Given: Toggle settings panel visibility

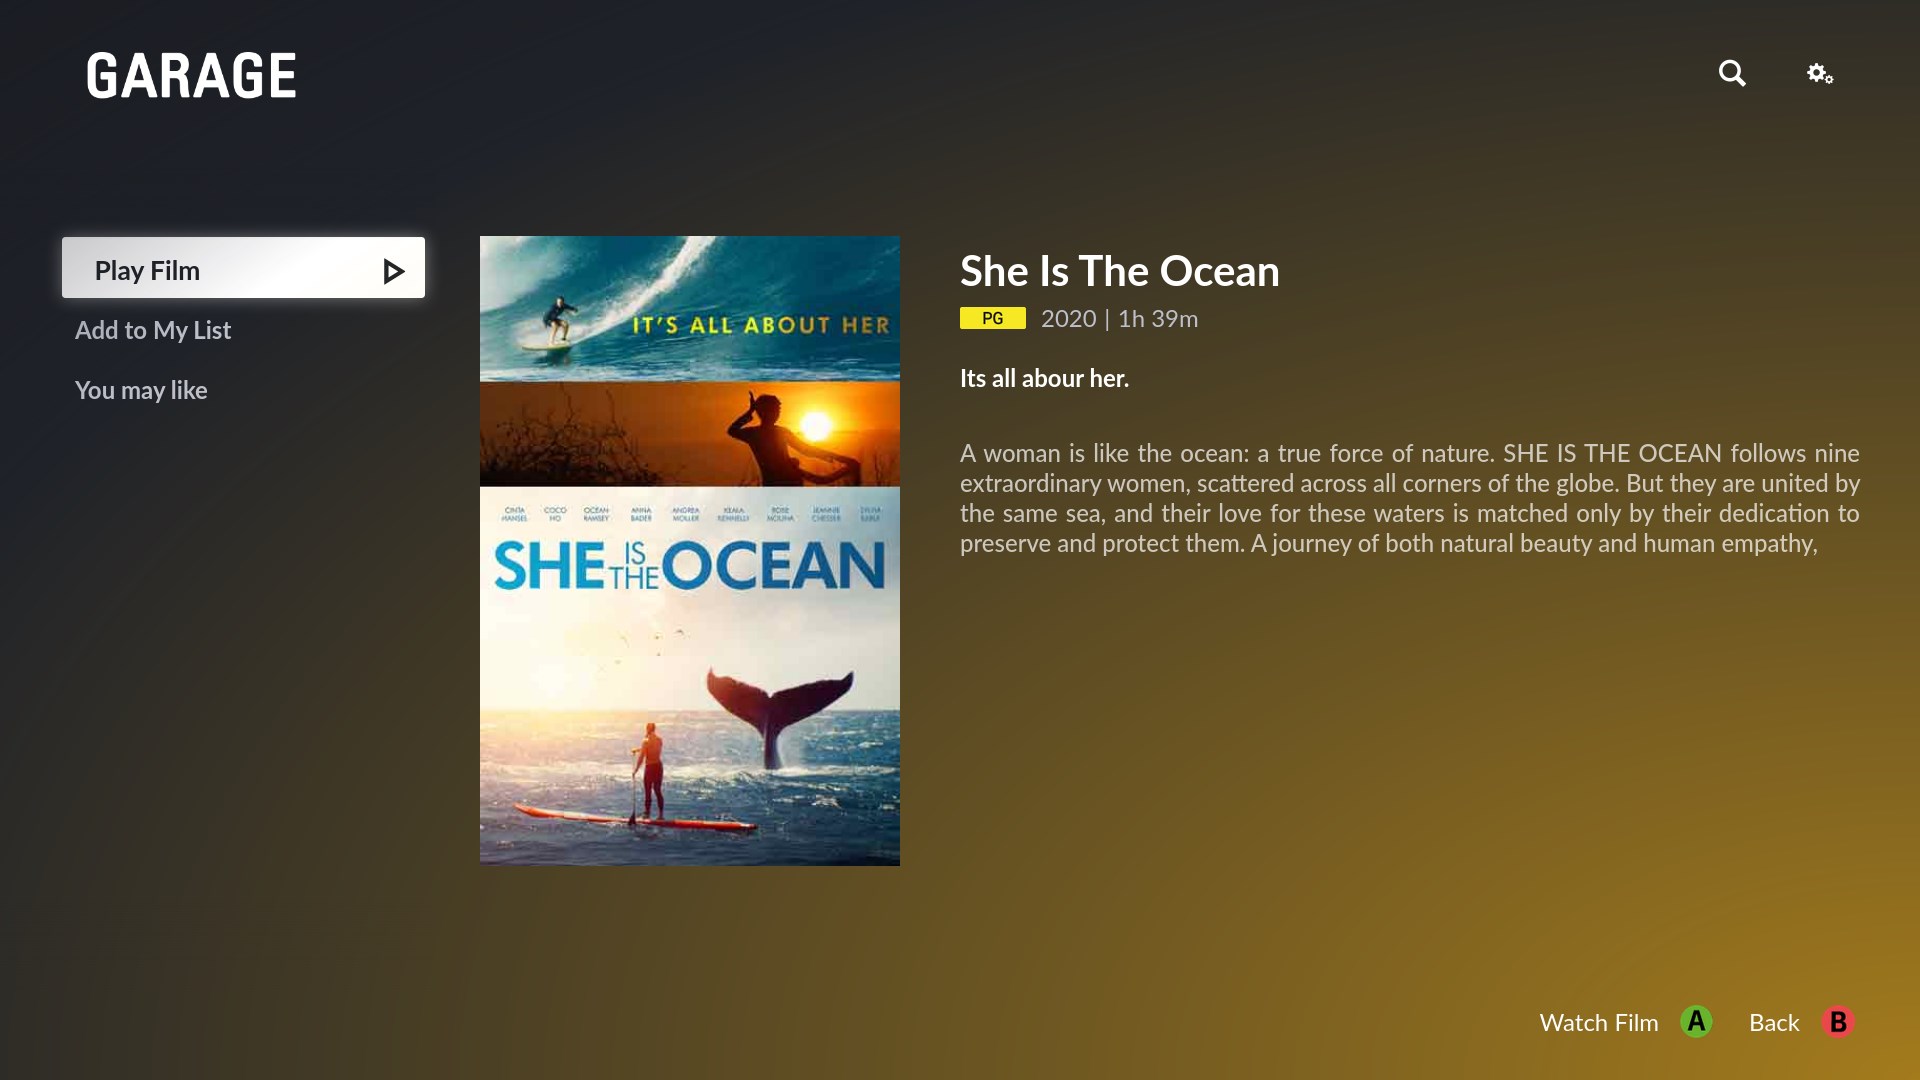Looking at the screenshot, I should click(1820, 73).
